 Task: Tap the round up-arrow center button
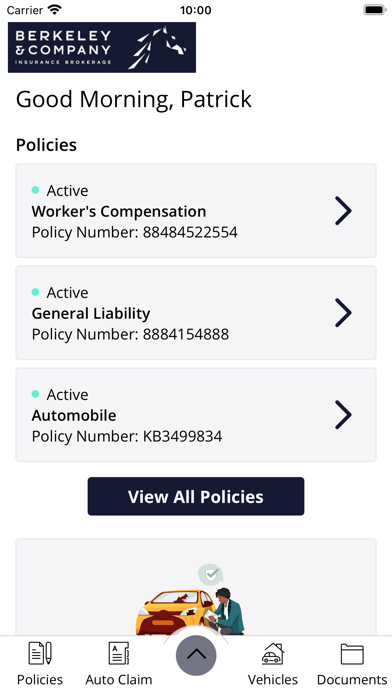click(196, 655)
